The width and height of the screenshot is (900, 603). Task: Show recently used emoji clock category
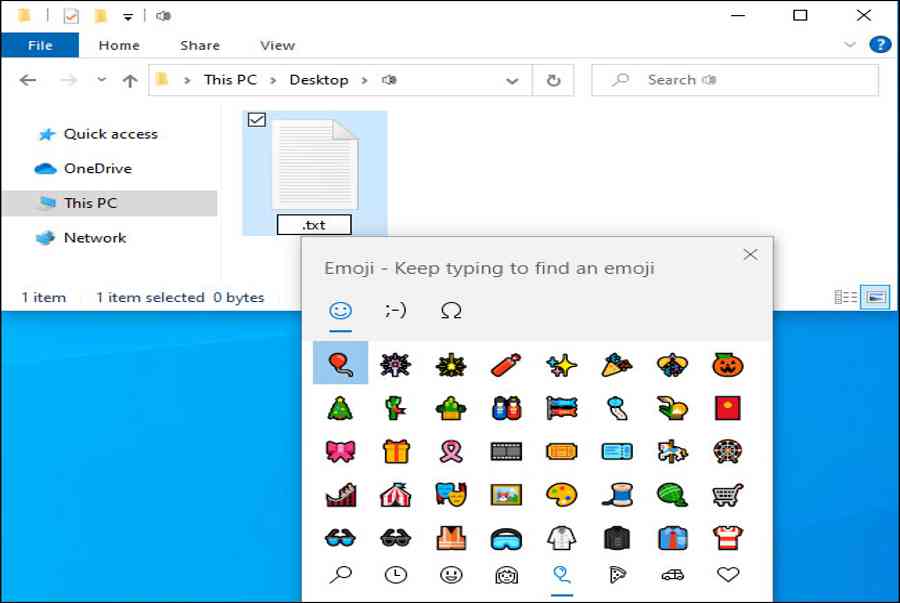(395, 574)
